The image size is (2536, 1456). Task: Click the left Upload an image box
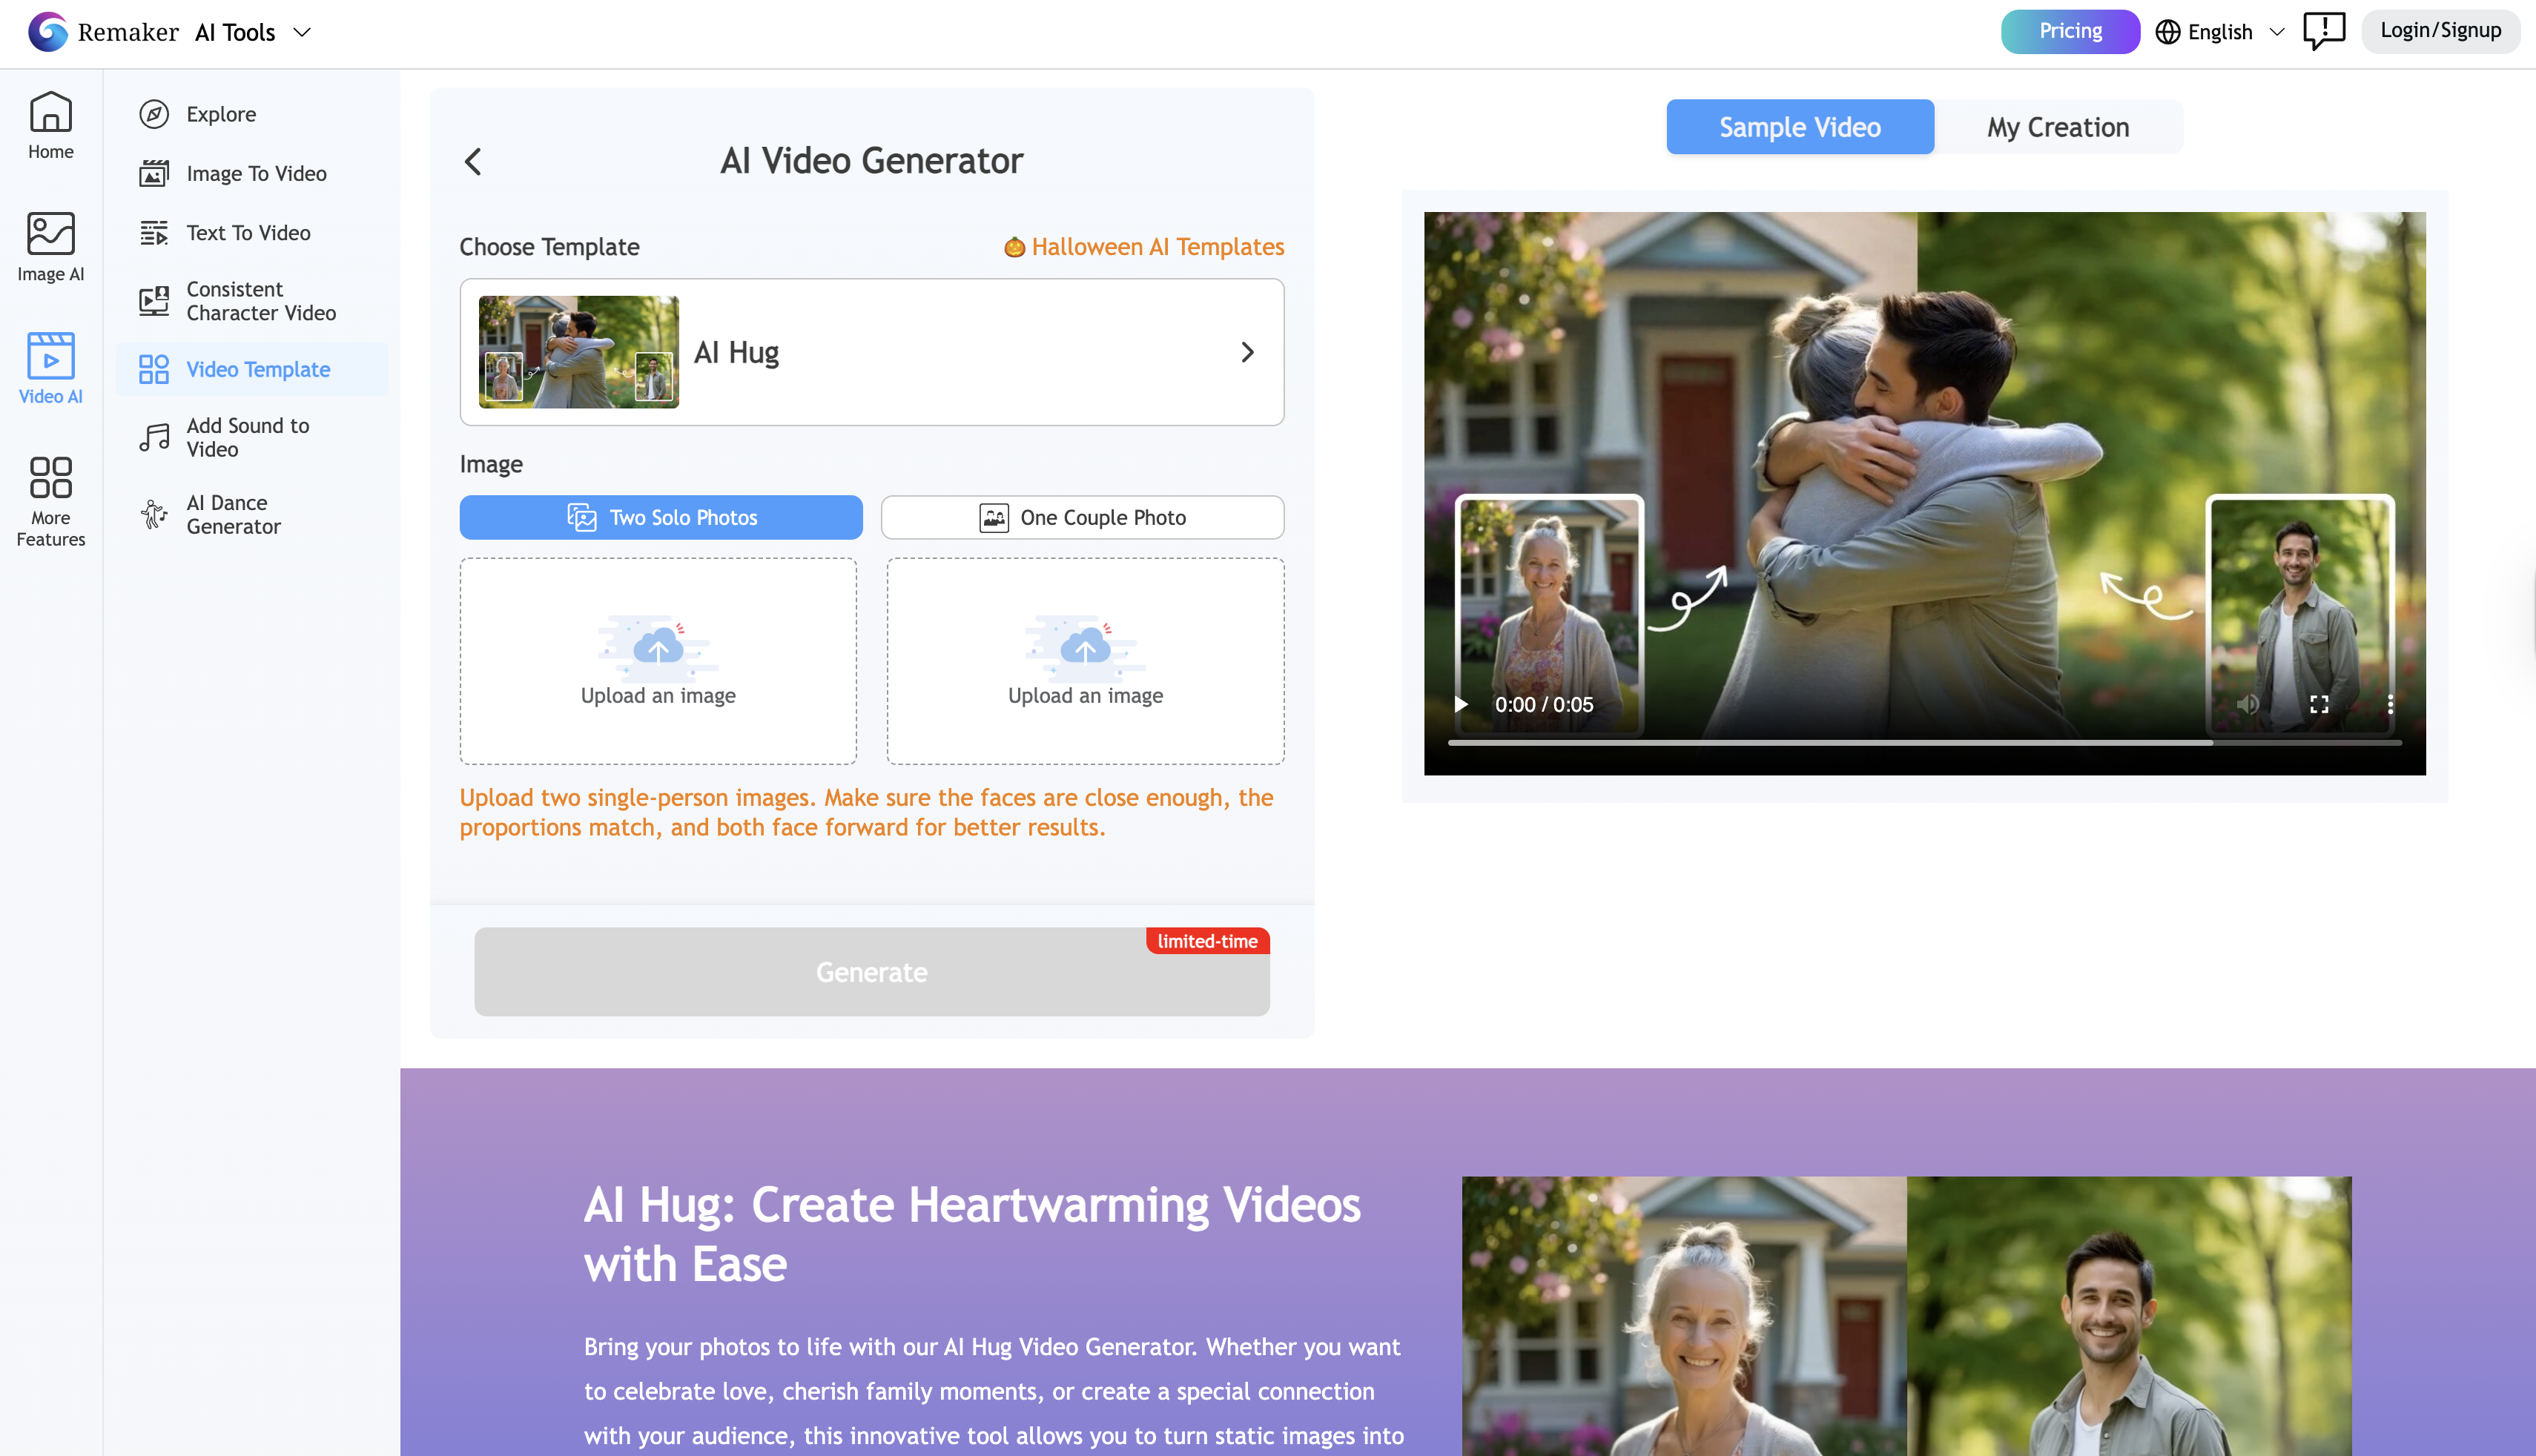coord(658,661)
